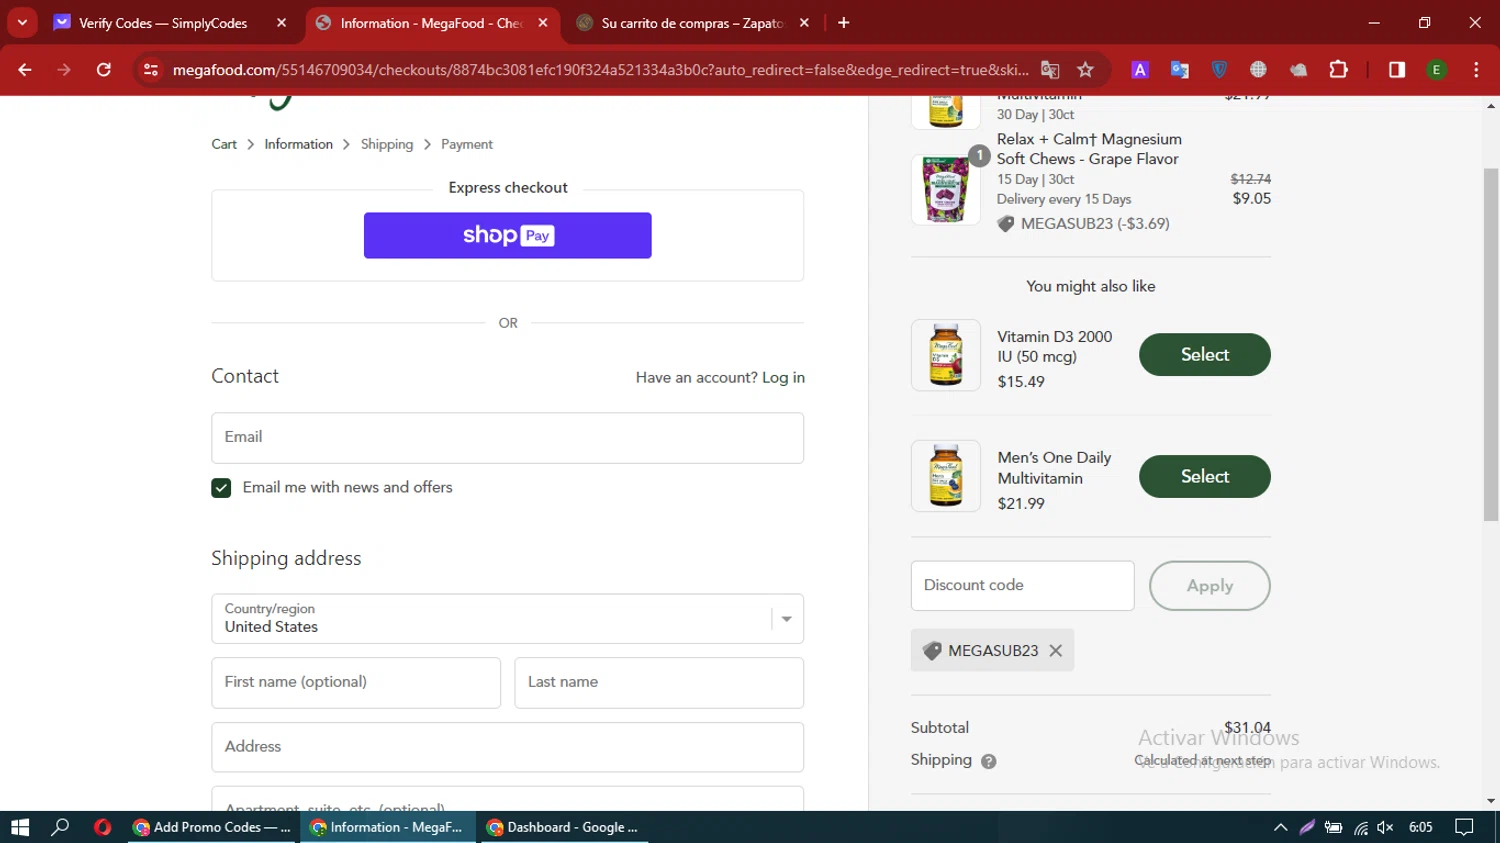Open the translate page icon in address bar
The width and height of the screenshot is (1500, 843).
point(1050,70)
